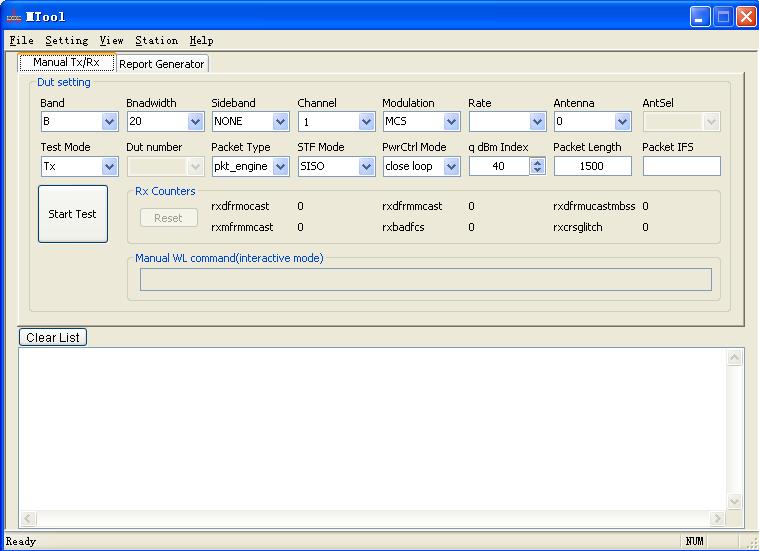This screenshot has width=759, height=551.
Task: Click the Rx Counters group title
Action: [165, 191]
